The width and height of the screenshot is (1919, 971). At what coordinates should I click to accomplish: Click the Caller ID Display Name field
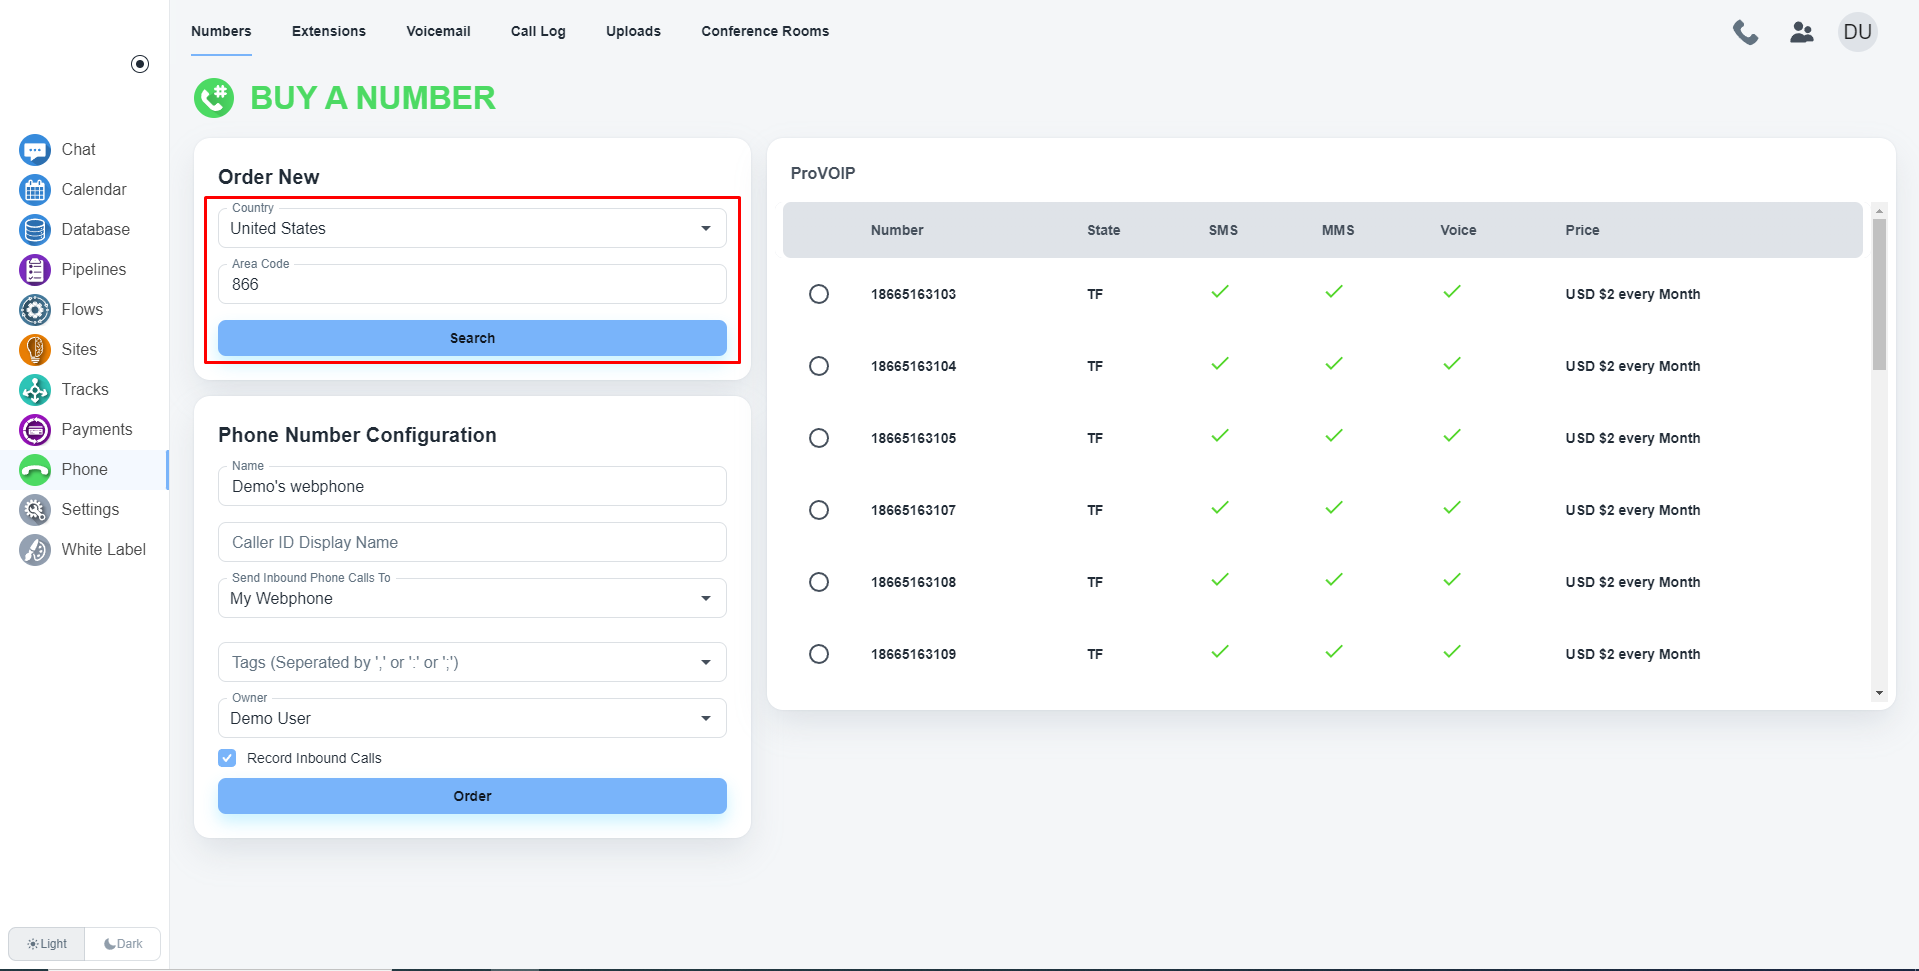pos(472,542)
